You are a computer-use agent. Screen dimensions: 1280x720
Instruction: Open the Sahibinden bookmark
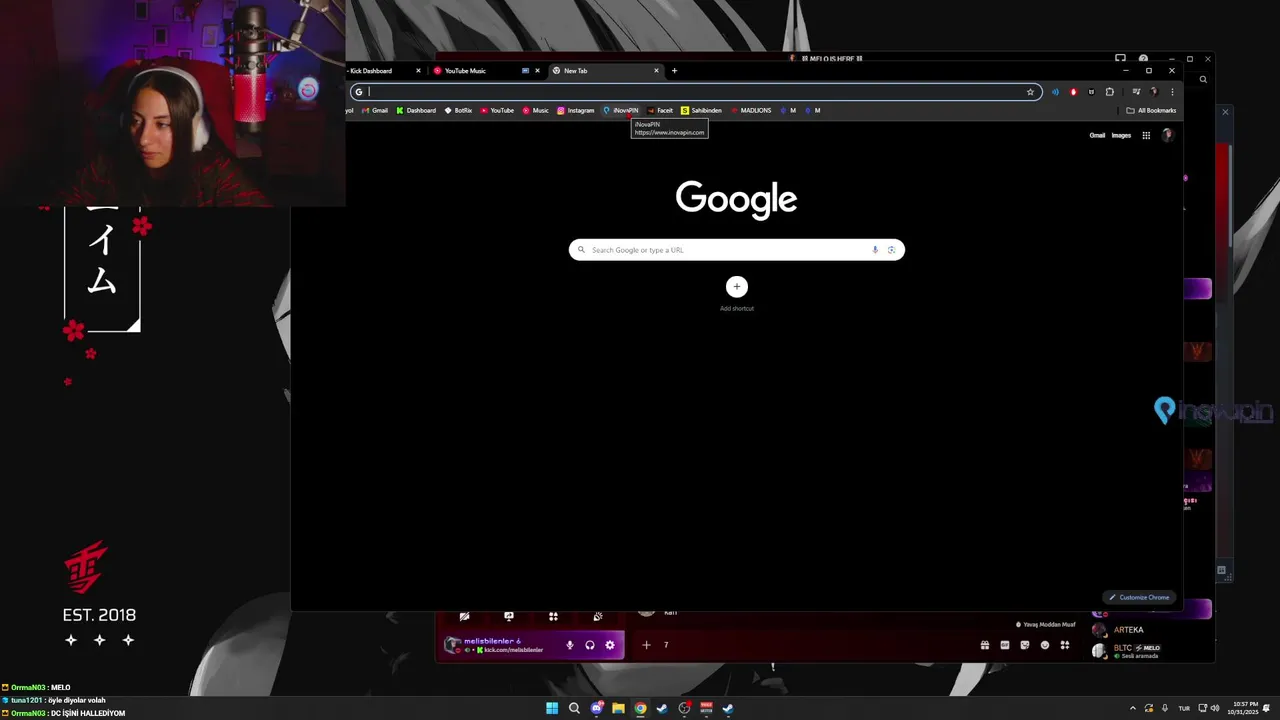pos(701,111)
